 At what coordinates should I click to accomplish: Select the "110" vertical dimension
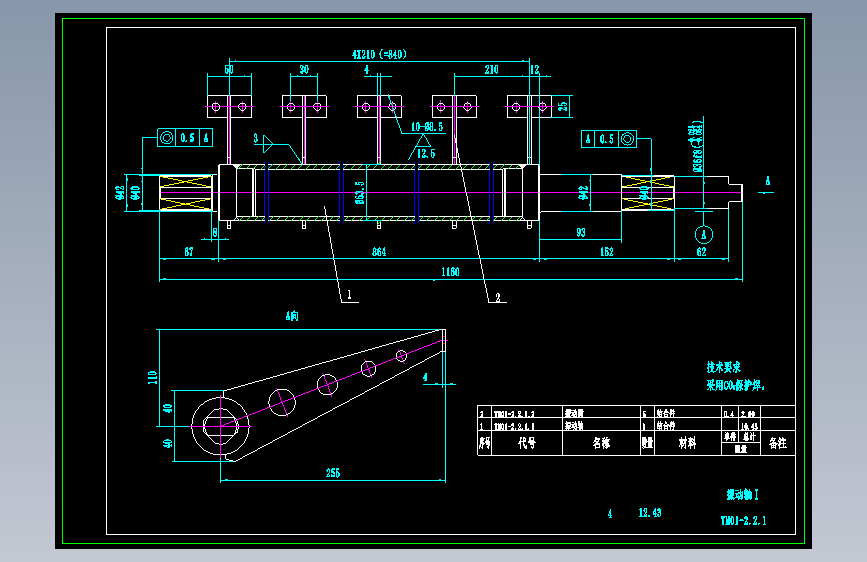click(152, 377)
